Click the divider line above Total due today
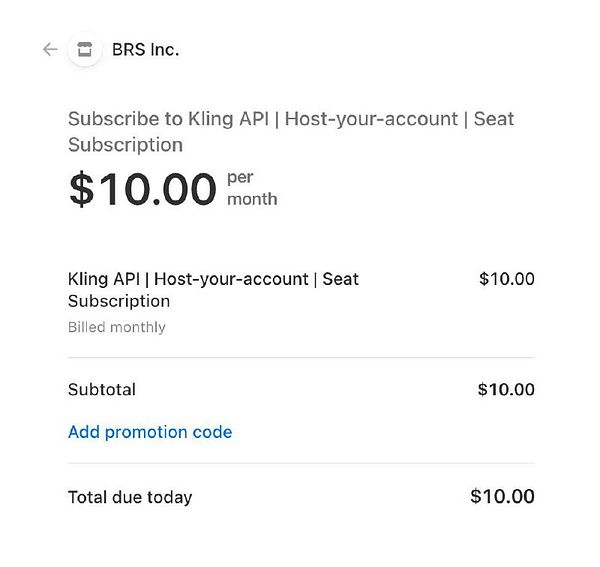 point(301,463)
